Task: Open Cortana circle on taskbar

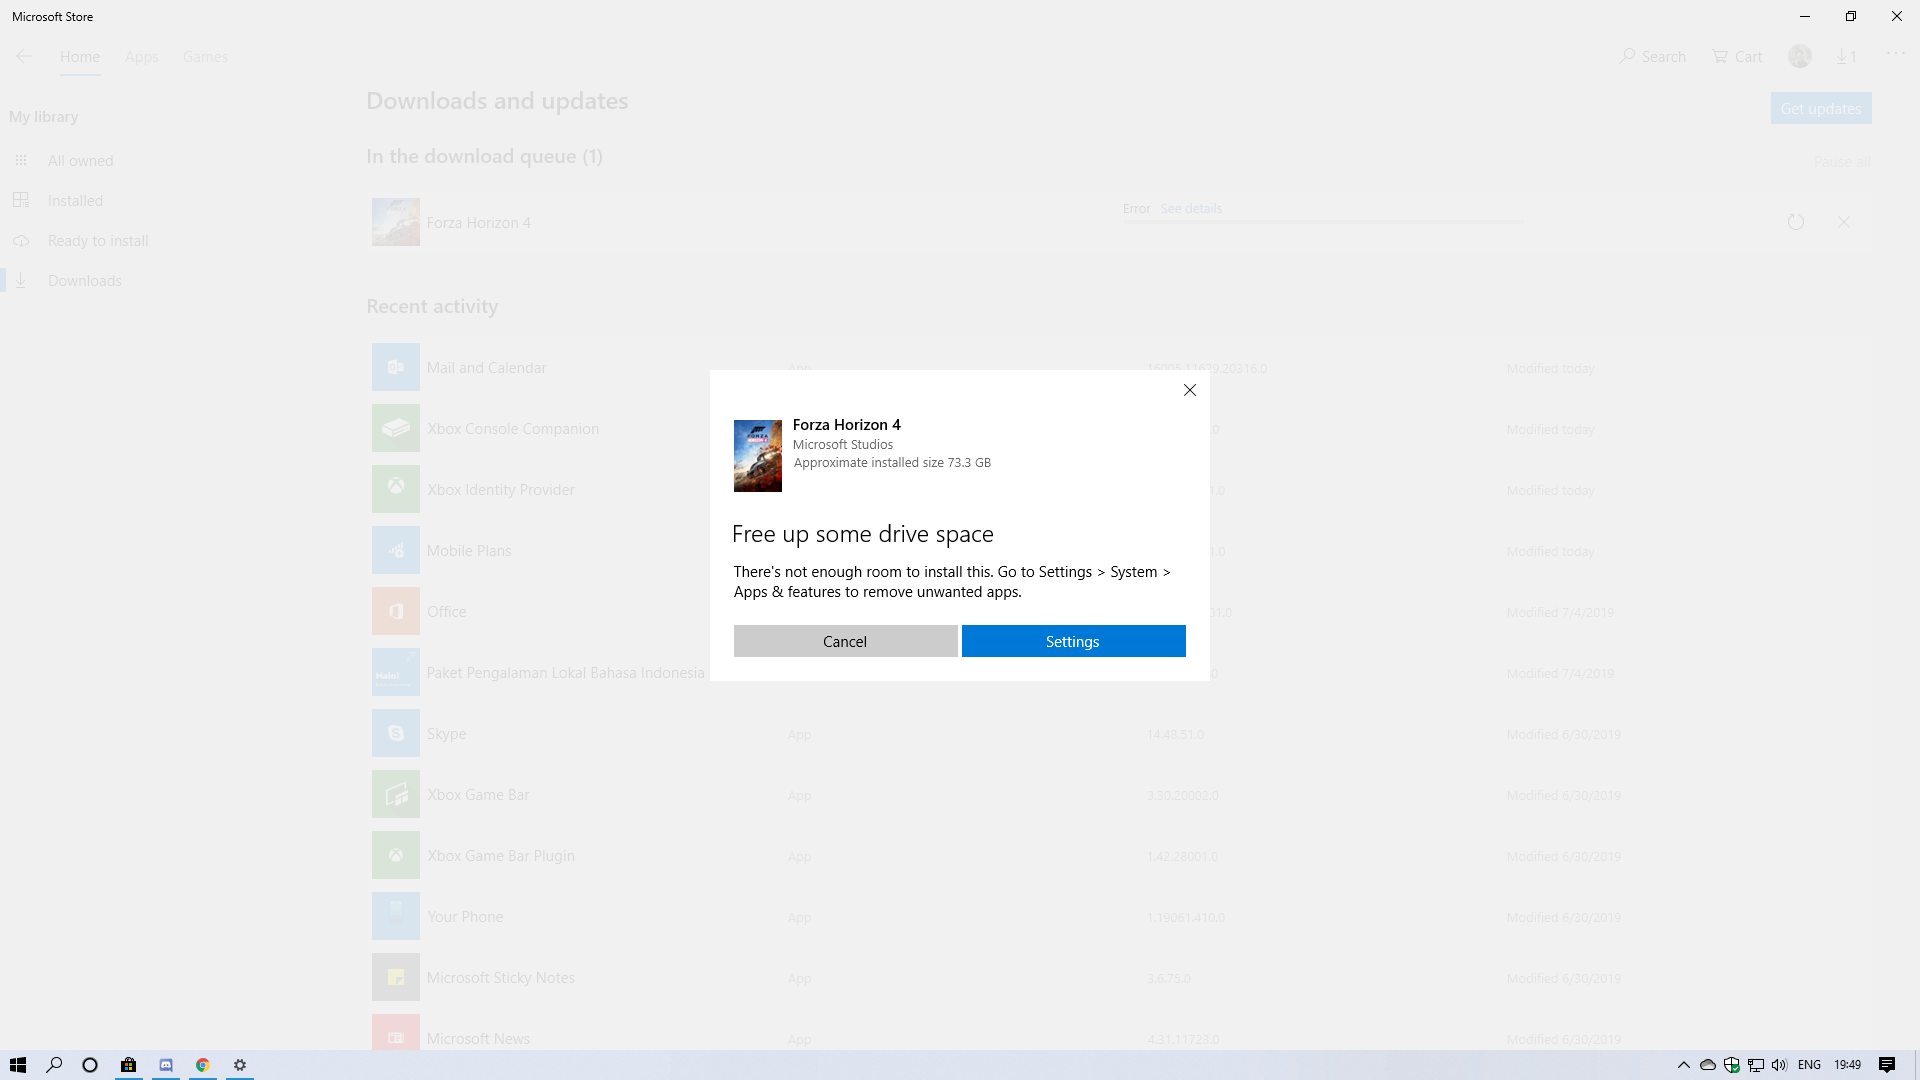Action: pyautogui.click(x=90, y=1065)
